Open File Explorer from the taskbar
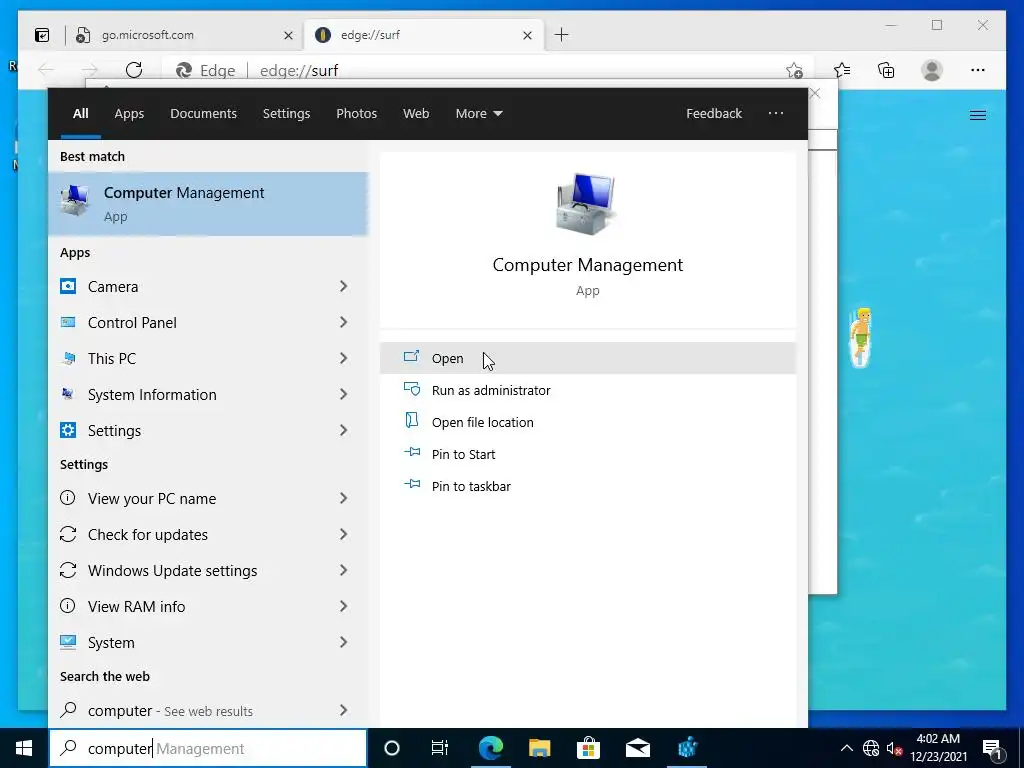 (x=539, y=748)
